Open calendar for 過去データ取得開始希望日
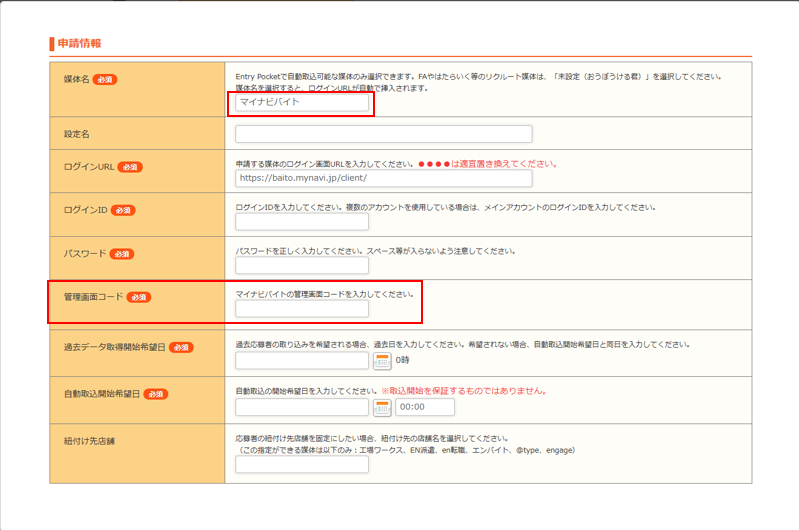799x530 pixels. (x=382, y=361)
